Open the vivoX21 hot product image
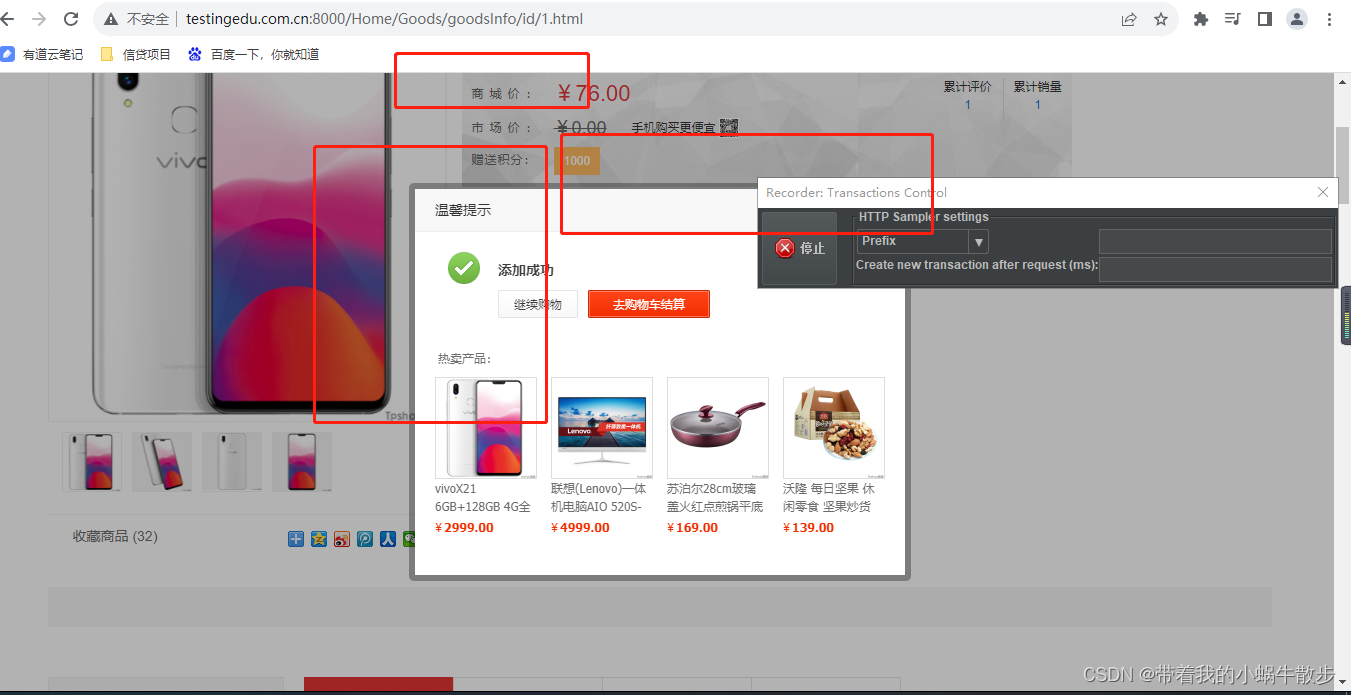This screenshot has height=695, width=1351. 485,428
